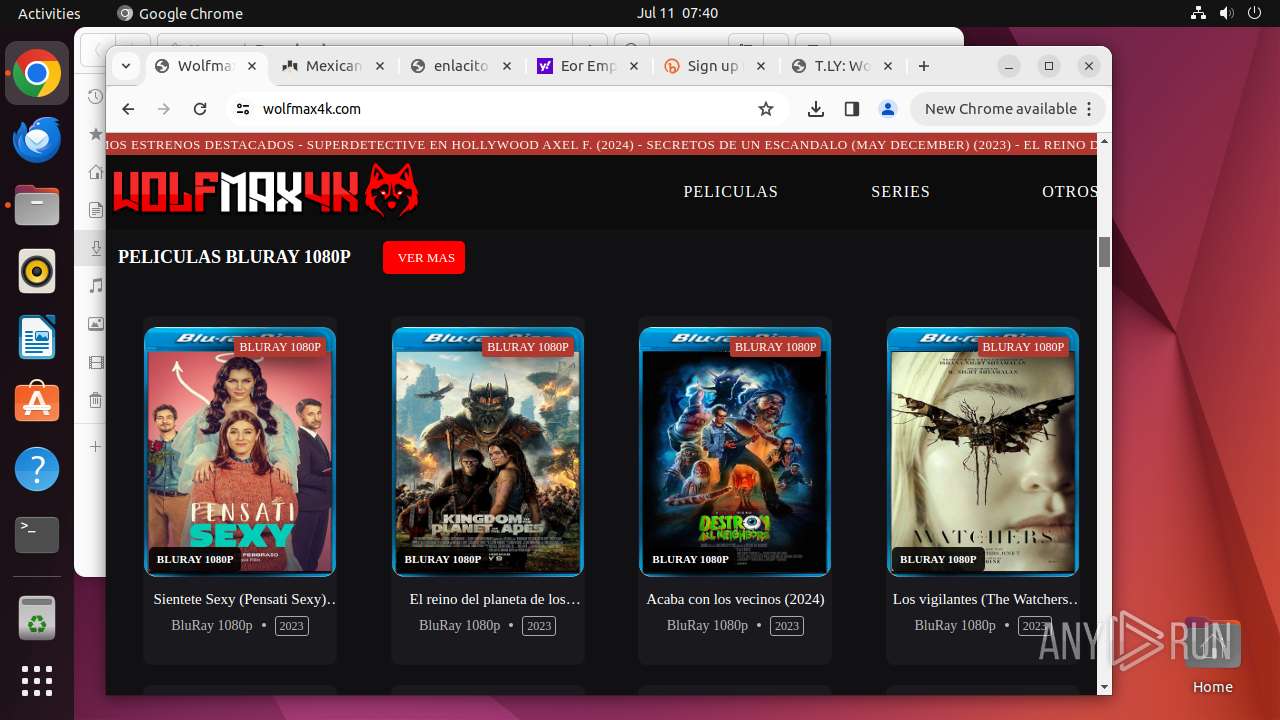Image resolution: width=1280 pixels, height=720 pixels.
Task: Open the network status icon
Action: click(1198, 13)
